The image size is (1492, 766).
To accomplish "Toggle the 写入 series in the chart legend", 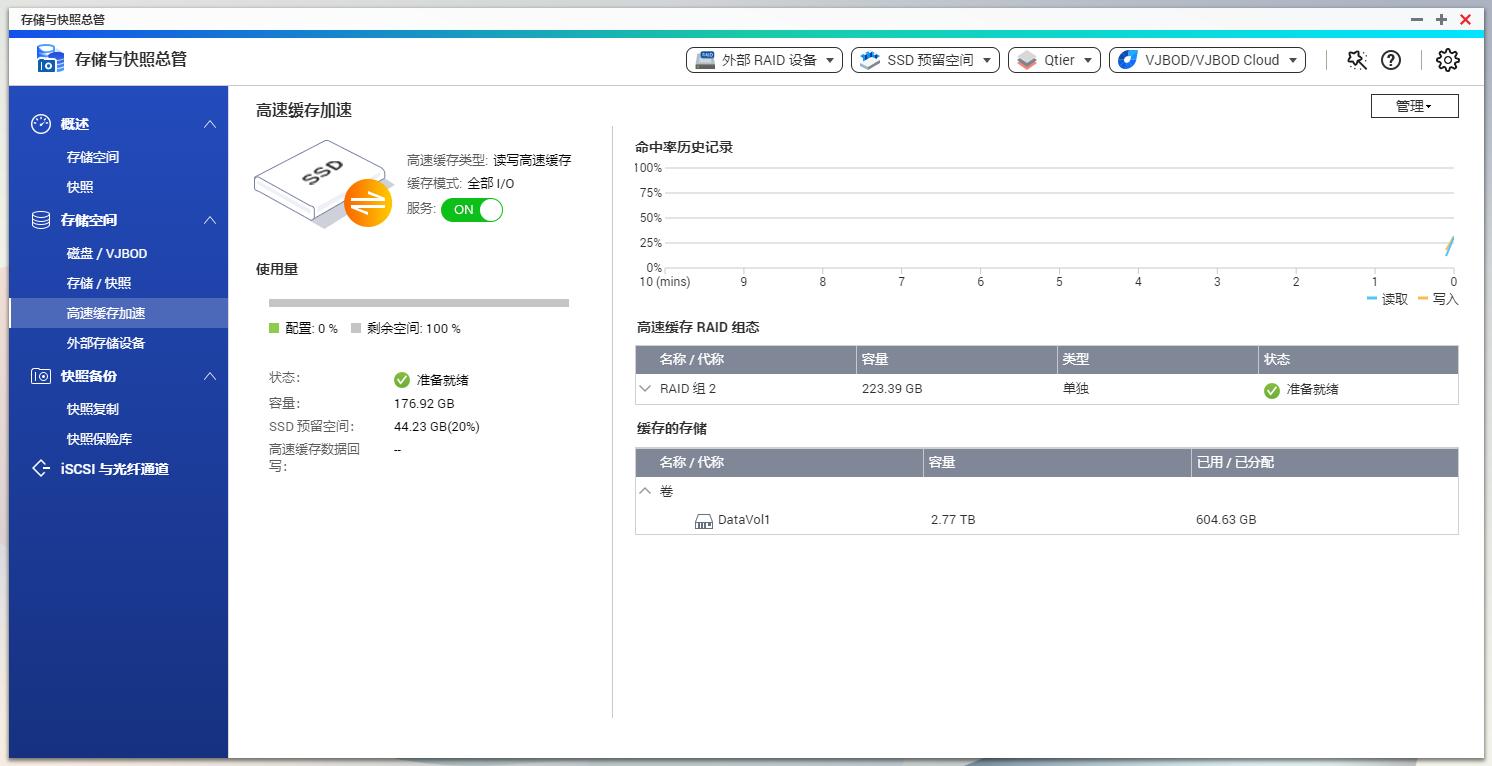I will [x=1439, y=298].
